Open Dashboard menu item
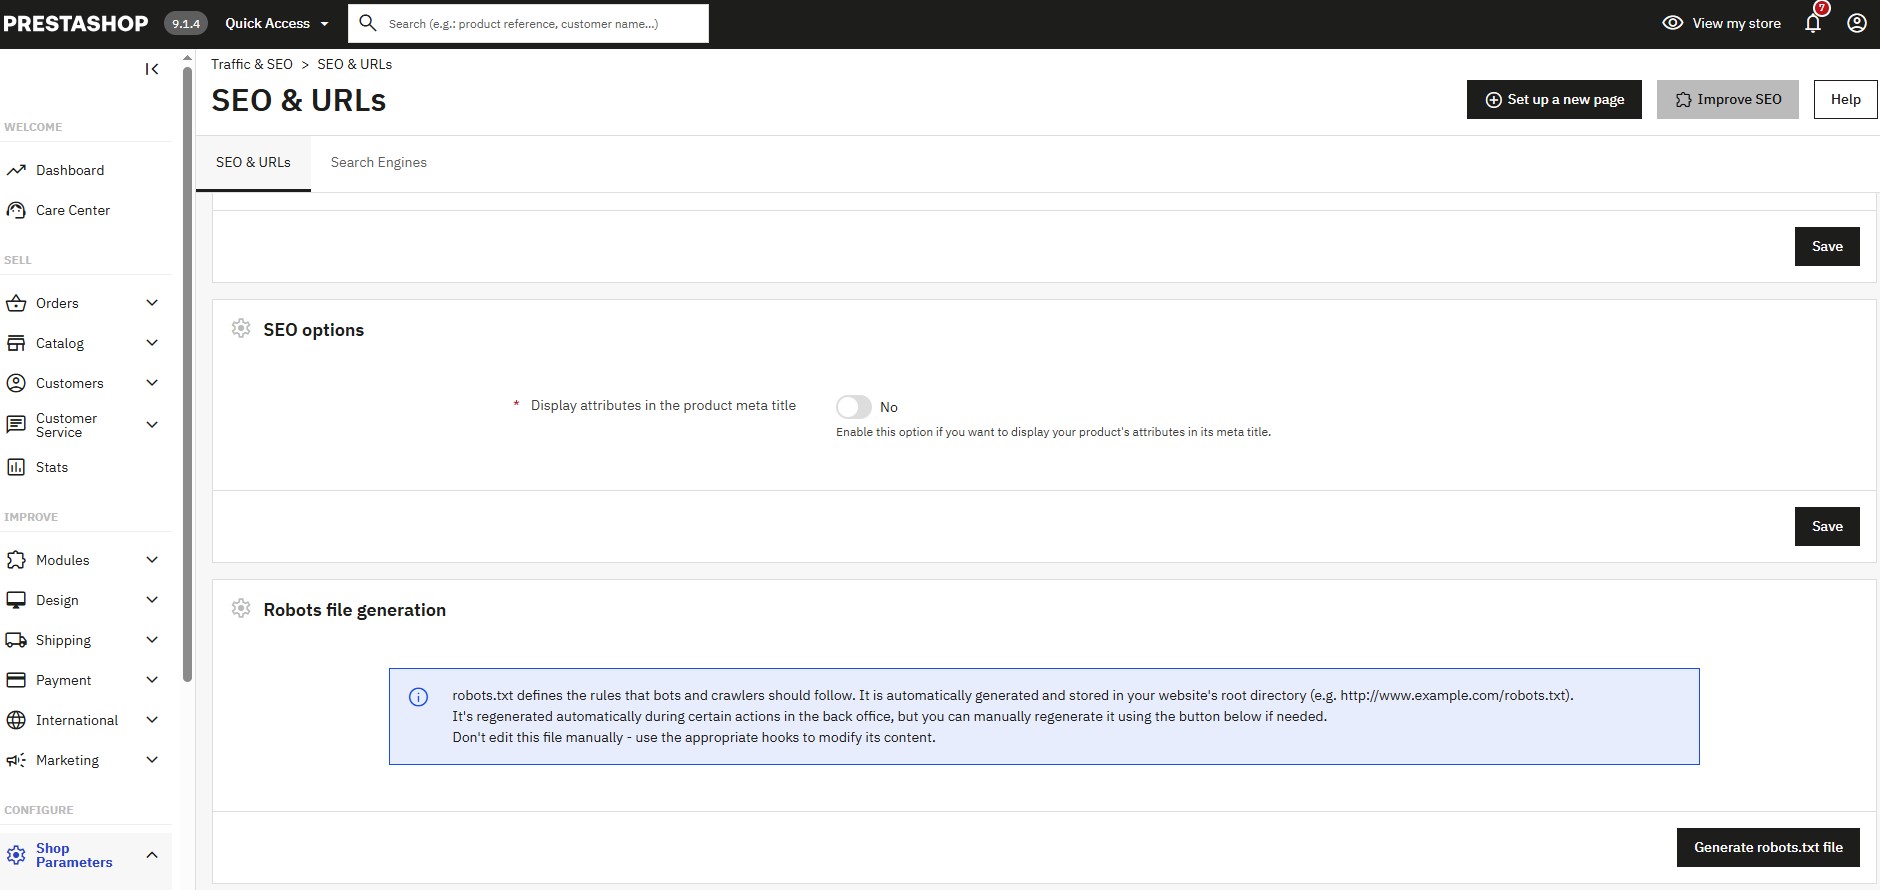 click(86, 170)
